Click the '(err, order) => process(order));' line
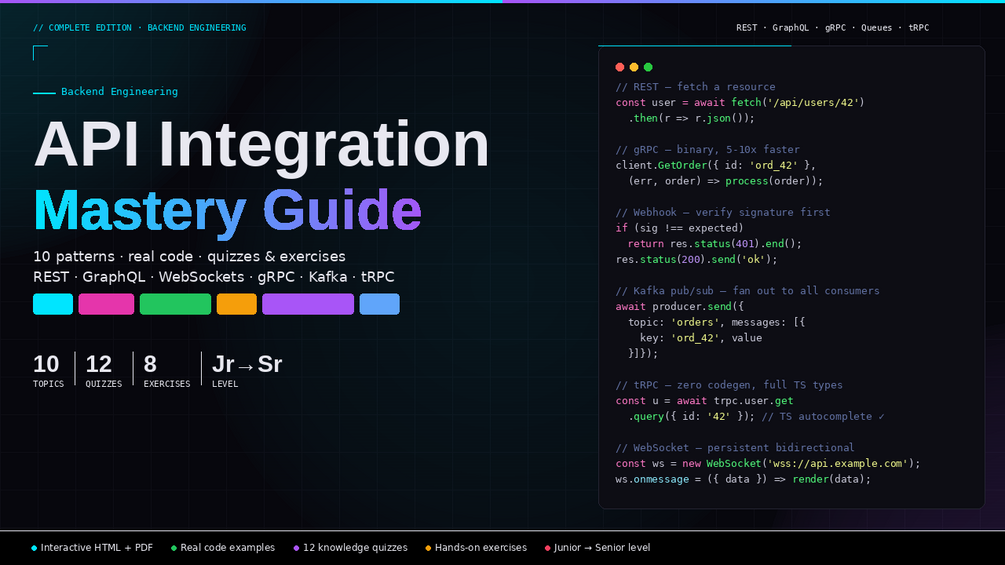 (726, 181)
